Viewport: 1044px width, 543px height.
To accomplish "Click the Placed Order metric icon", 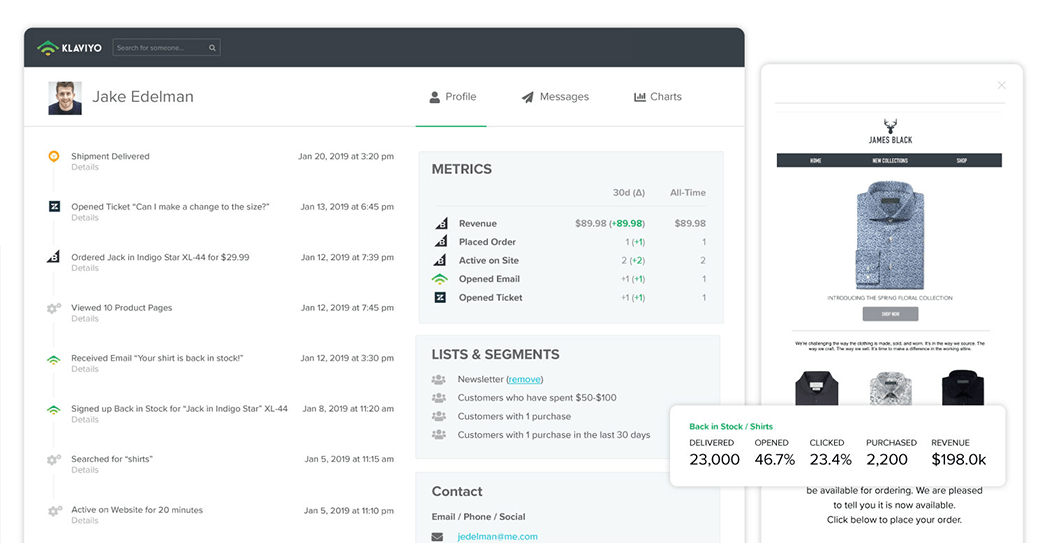I will pyautogui.click(x=440, y=242).
